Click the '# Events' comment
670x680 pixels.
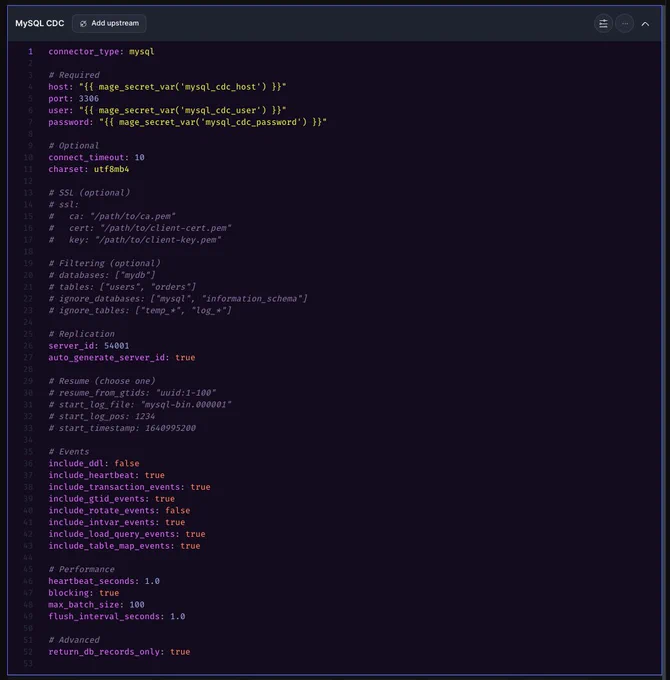(x=69, y=451)
